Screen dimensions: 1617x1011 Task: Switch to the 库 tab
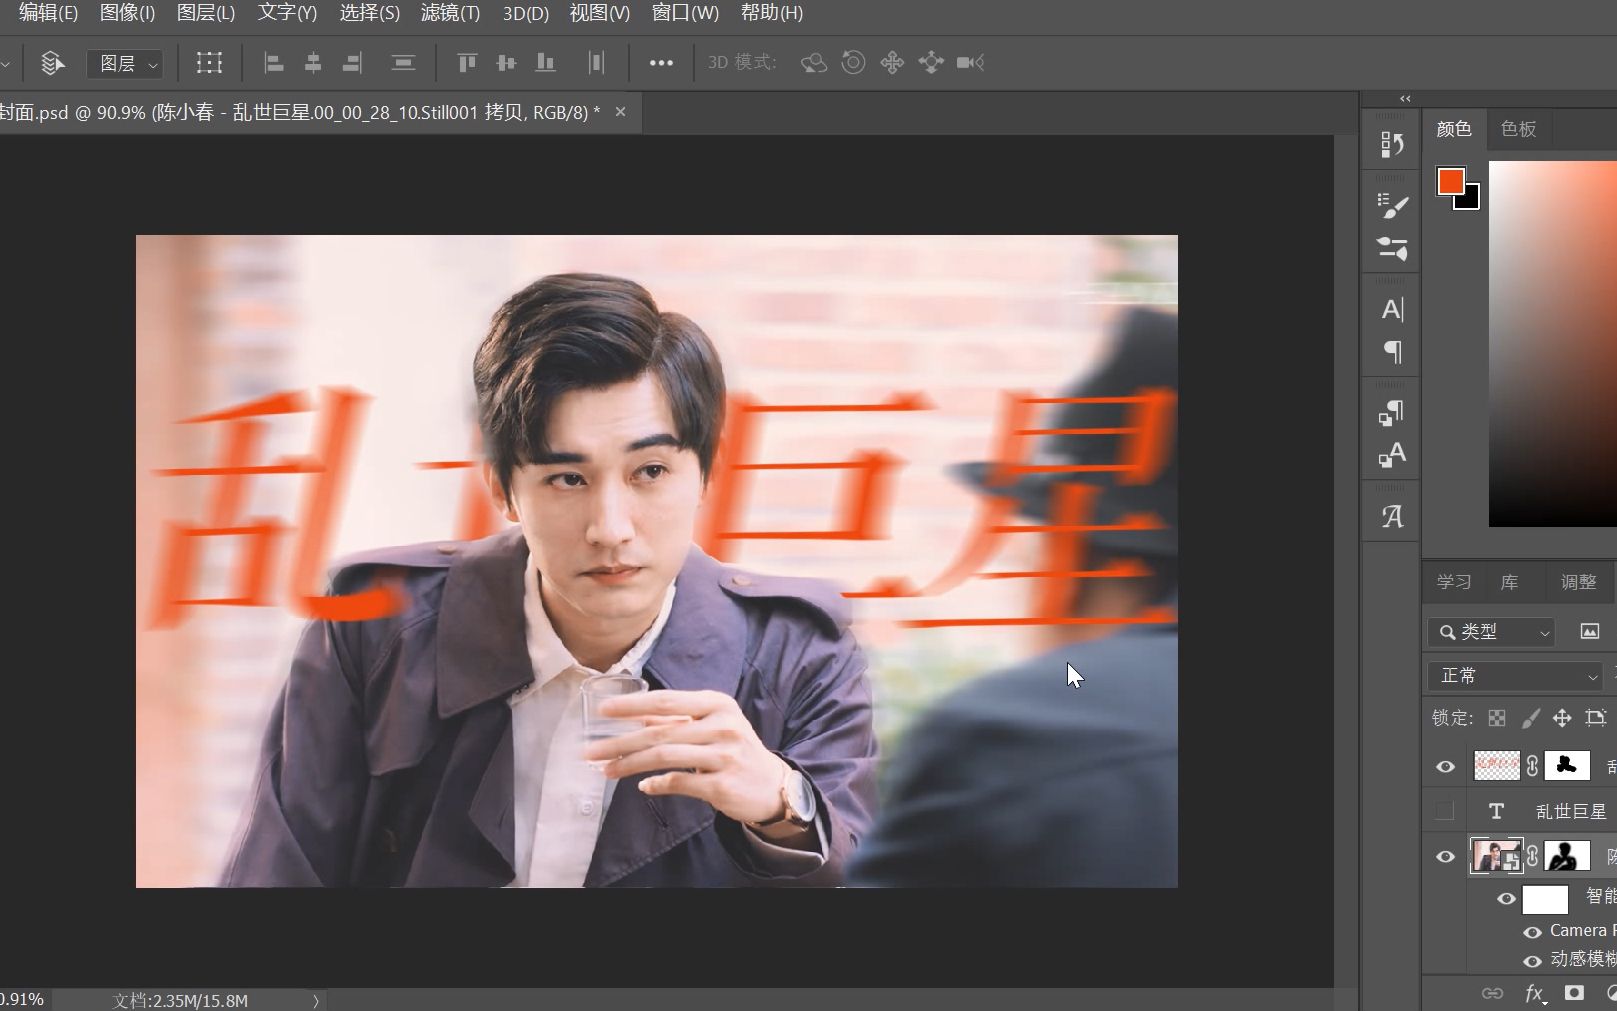(1509, 582)
